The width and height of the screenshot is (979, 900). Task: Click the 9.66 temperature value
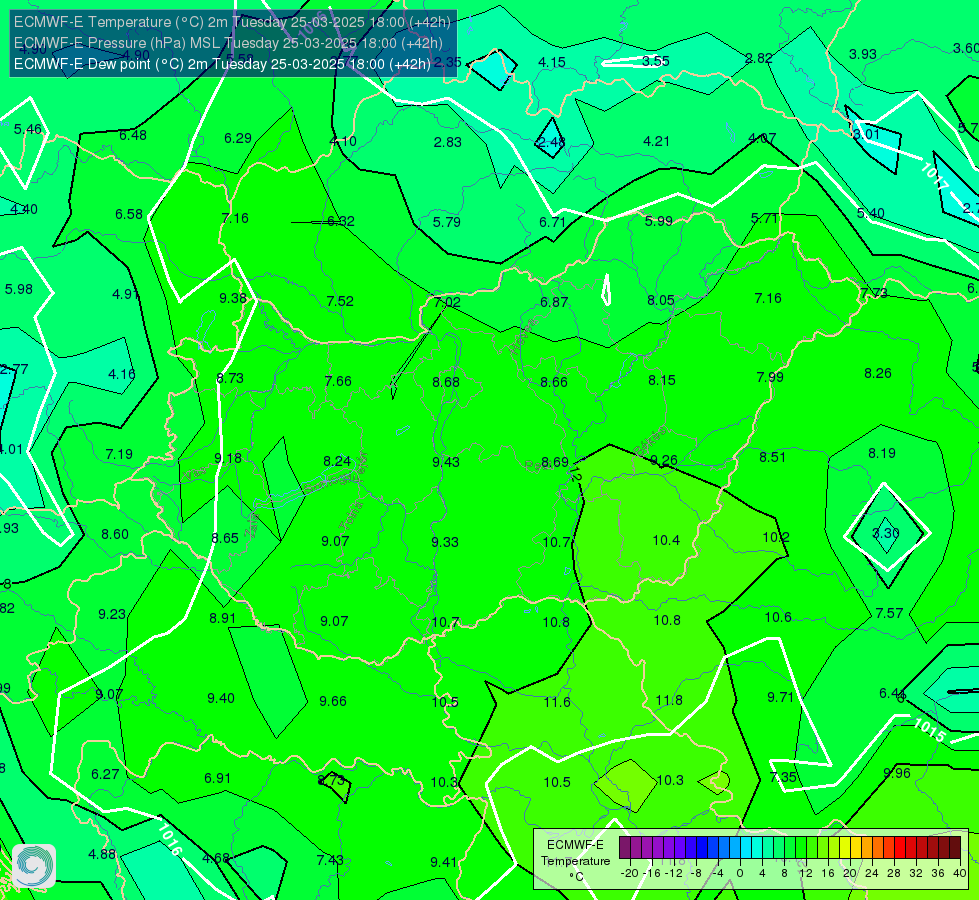333,701
